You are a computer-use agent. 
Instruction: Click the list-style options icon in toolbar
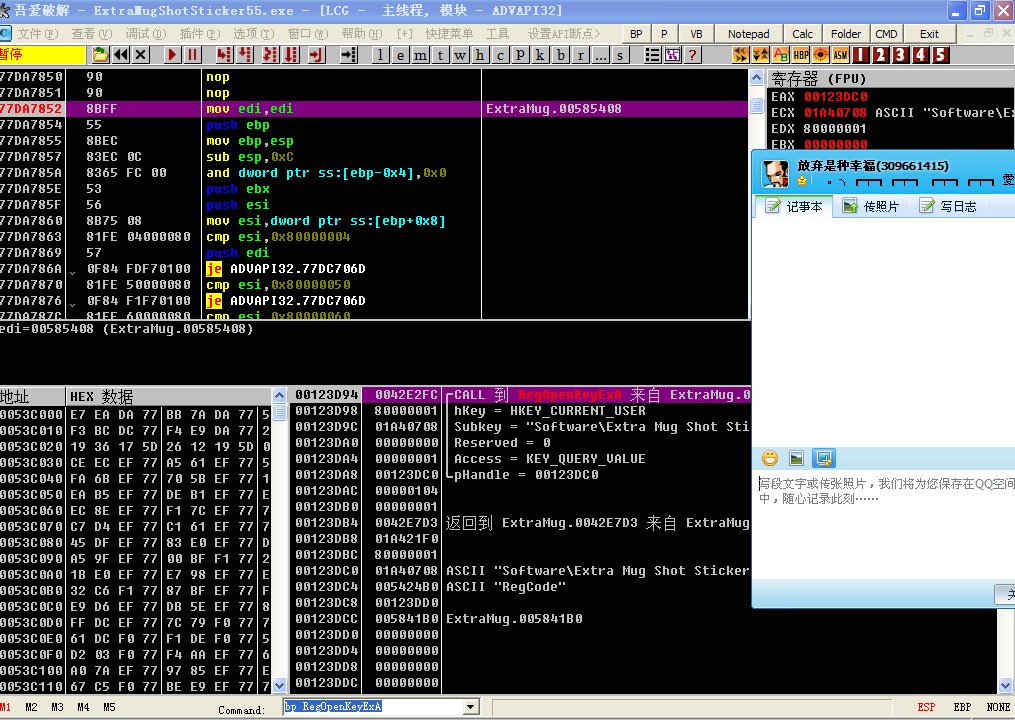tap(652, 55)
